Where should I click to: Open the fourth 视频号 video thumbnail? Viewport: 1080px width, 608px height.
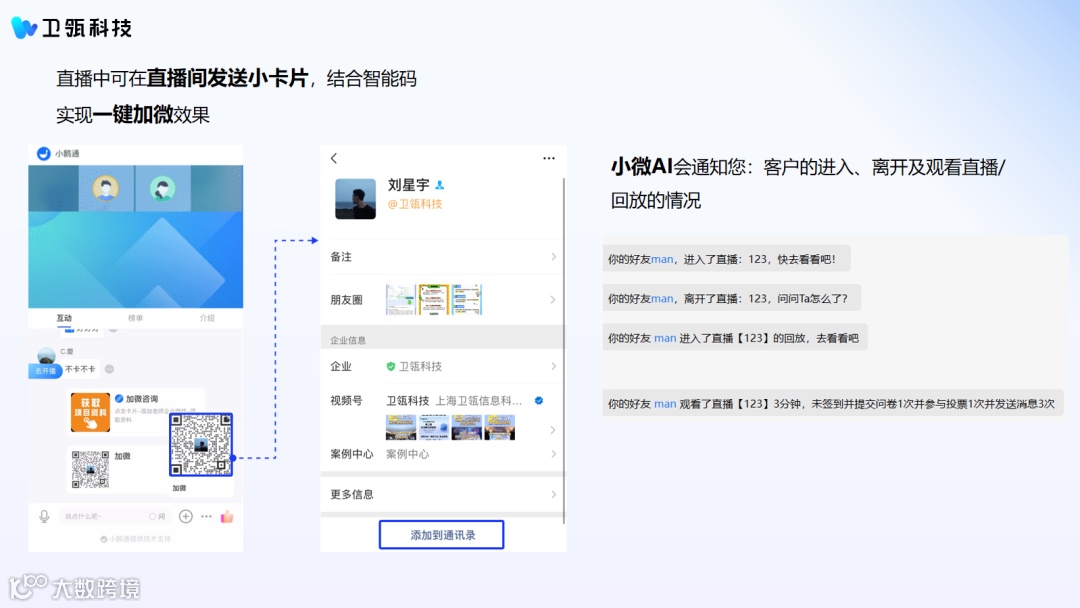499,427
